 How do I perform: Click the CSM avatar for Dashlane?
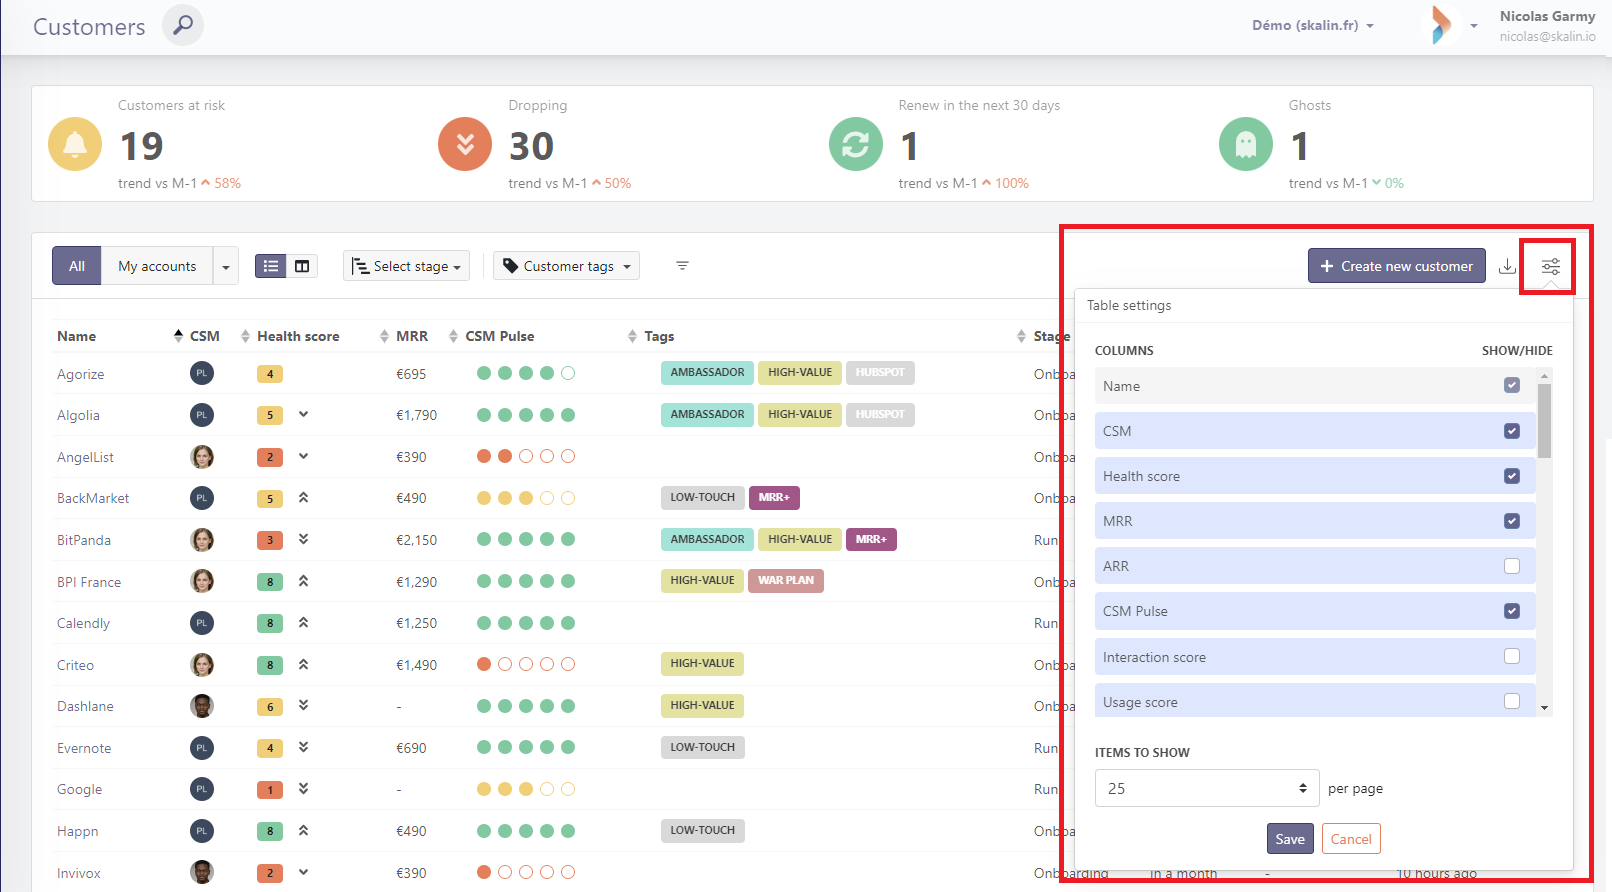click(x=202, y=706)
